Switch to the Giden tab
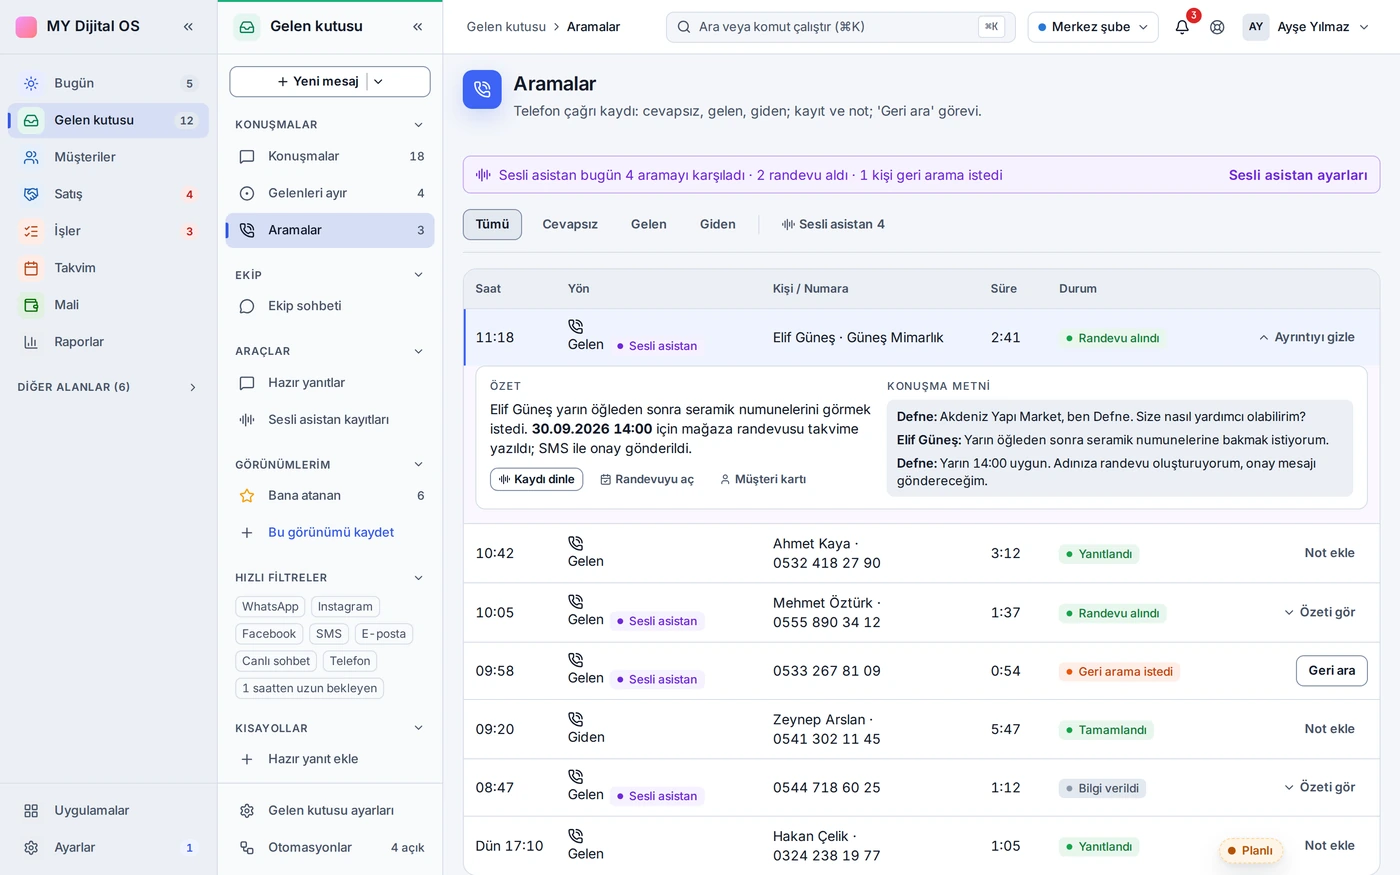The height and width of the screenshot is (875, 1400). coord(718,224)
